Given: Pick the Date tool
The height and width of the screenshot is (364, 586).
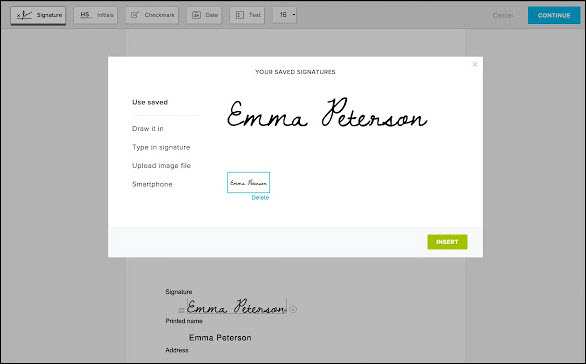Looking at the screenshot, I should pos(204,15).
